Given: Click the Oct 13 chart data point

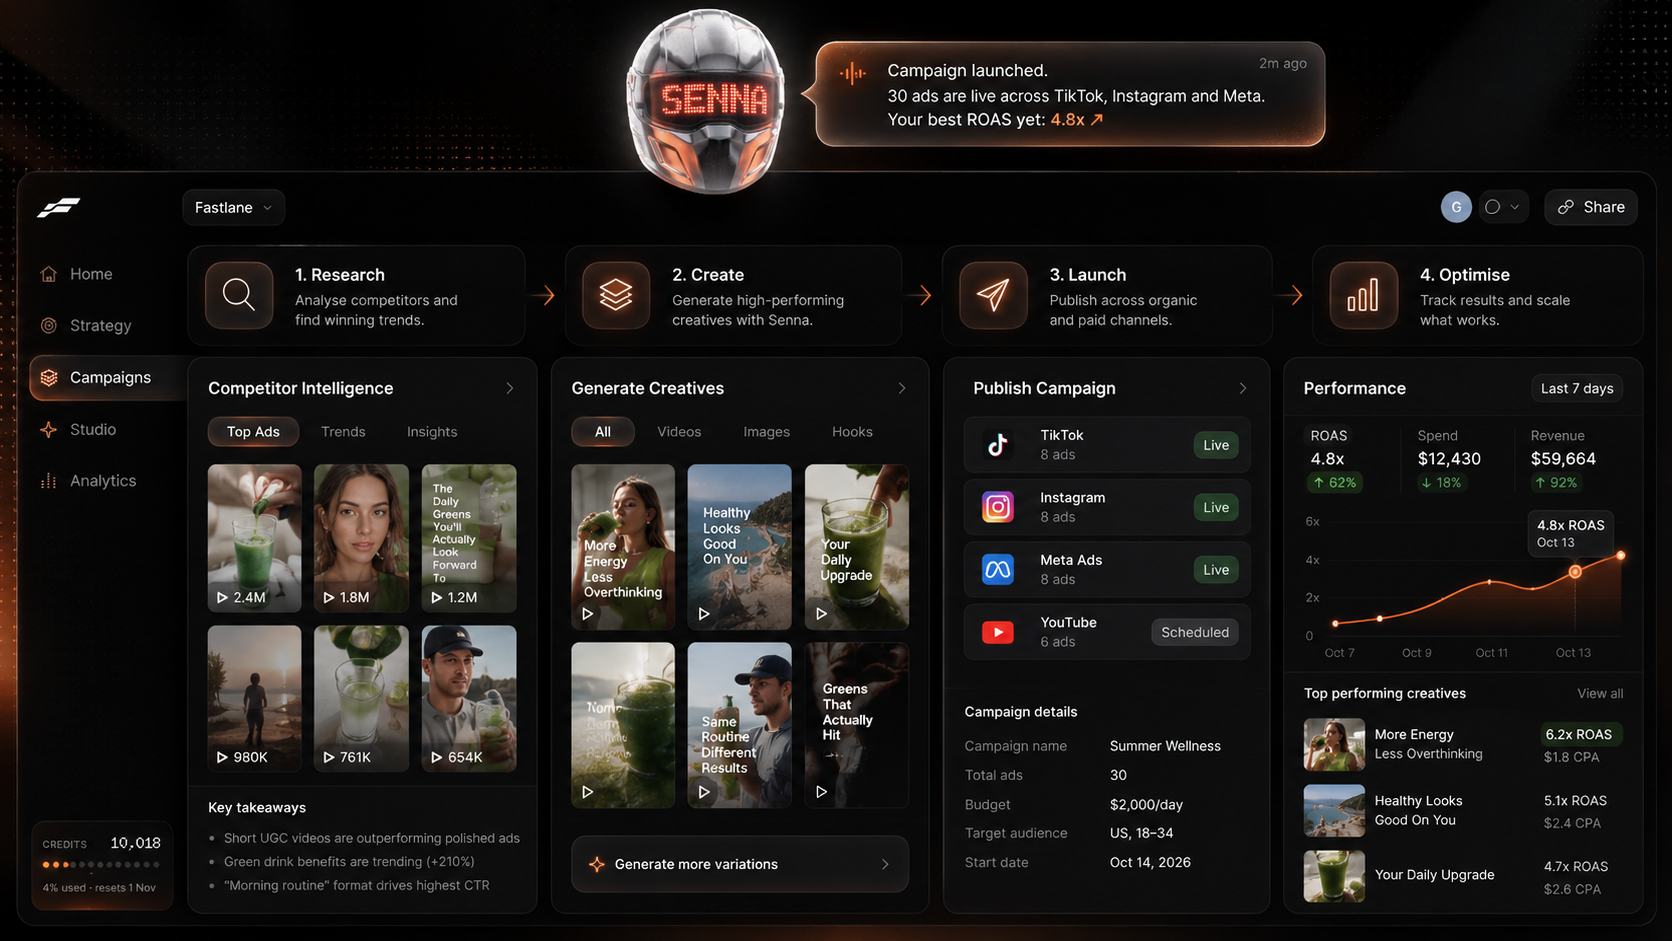Looking at the screenshot, I should 1575,572.
